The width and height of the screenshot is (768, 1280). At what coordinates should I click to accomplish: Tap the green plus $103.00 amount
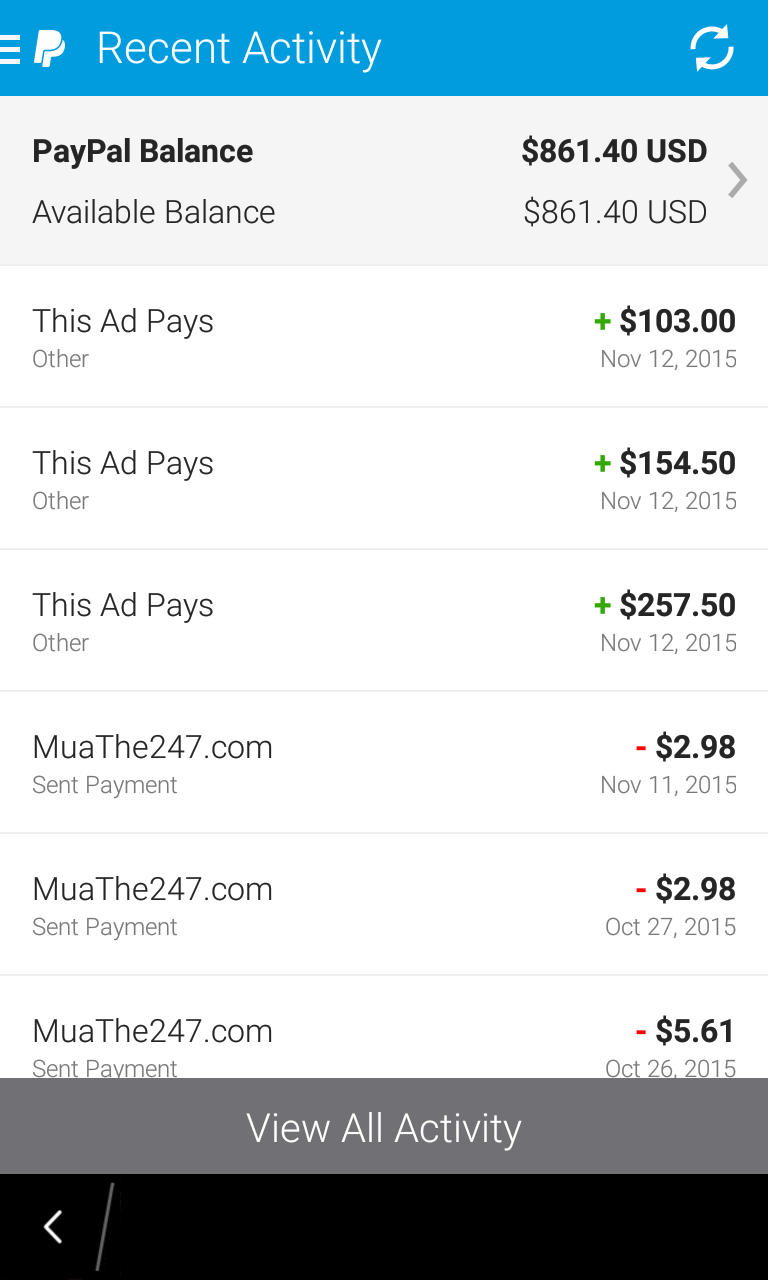(x=665, y=321)
